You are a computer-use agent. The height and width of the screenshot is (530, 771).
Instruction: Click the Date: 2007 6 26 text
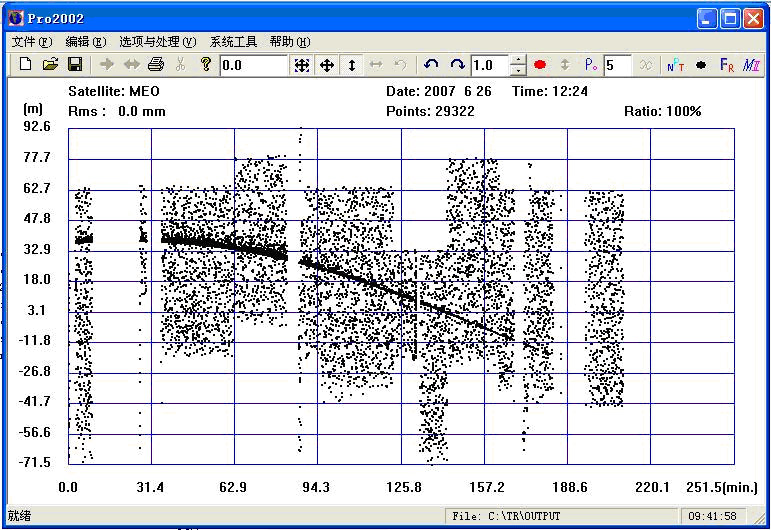tap(439, 91)
